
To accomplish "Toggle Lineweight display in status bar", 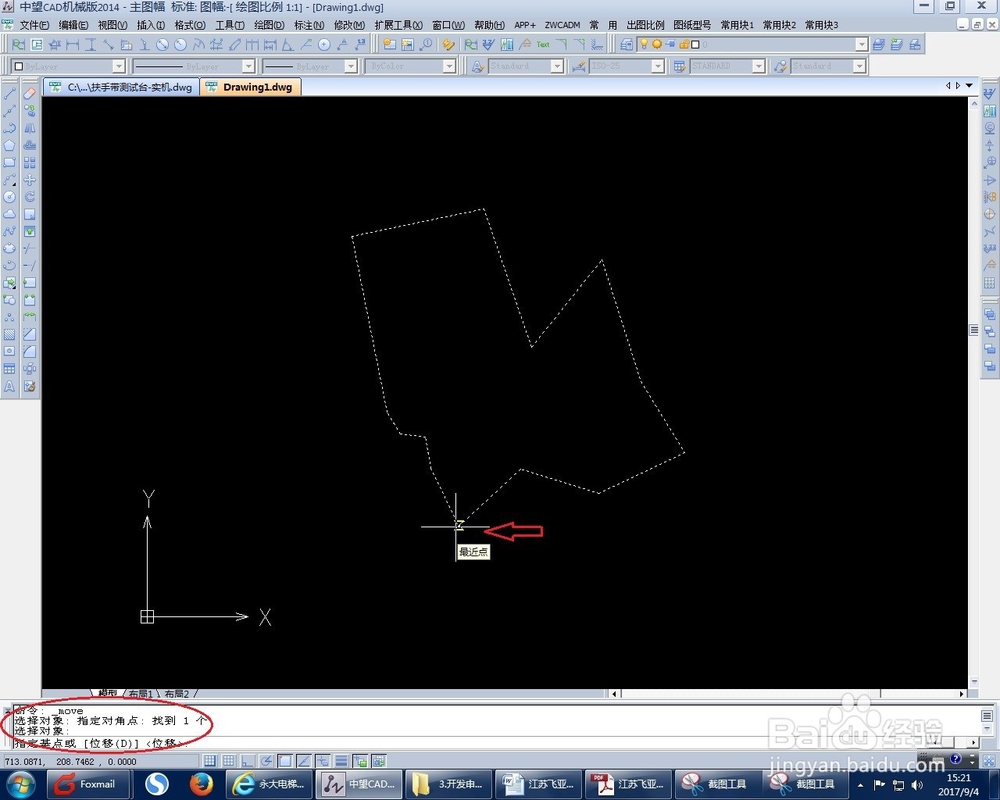I will (341, 761).
